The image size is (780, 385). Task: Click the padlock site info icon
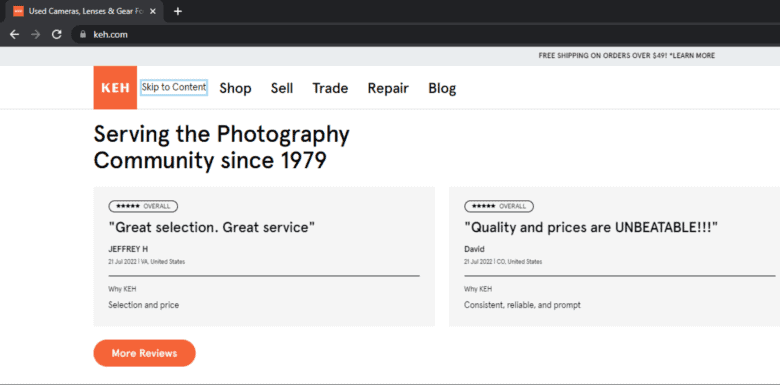coord(83,35)
